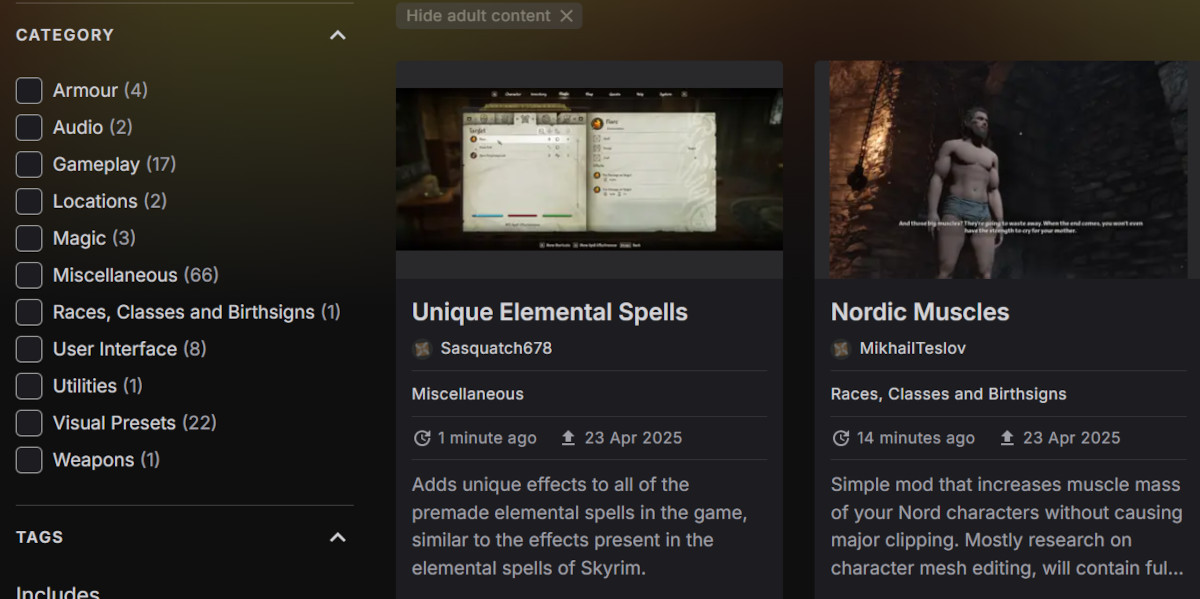Viewport: 1200px width, 599px height.
Task: Open the Nordic Muscles mod thumbnail
Action: [1007, 169]
